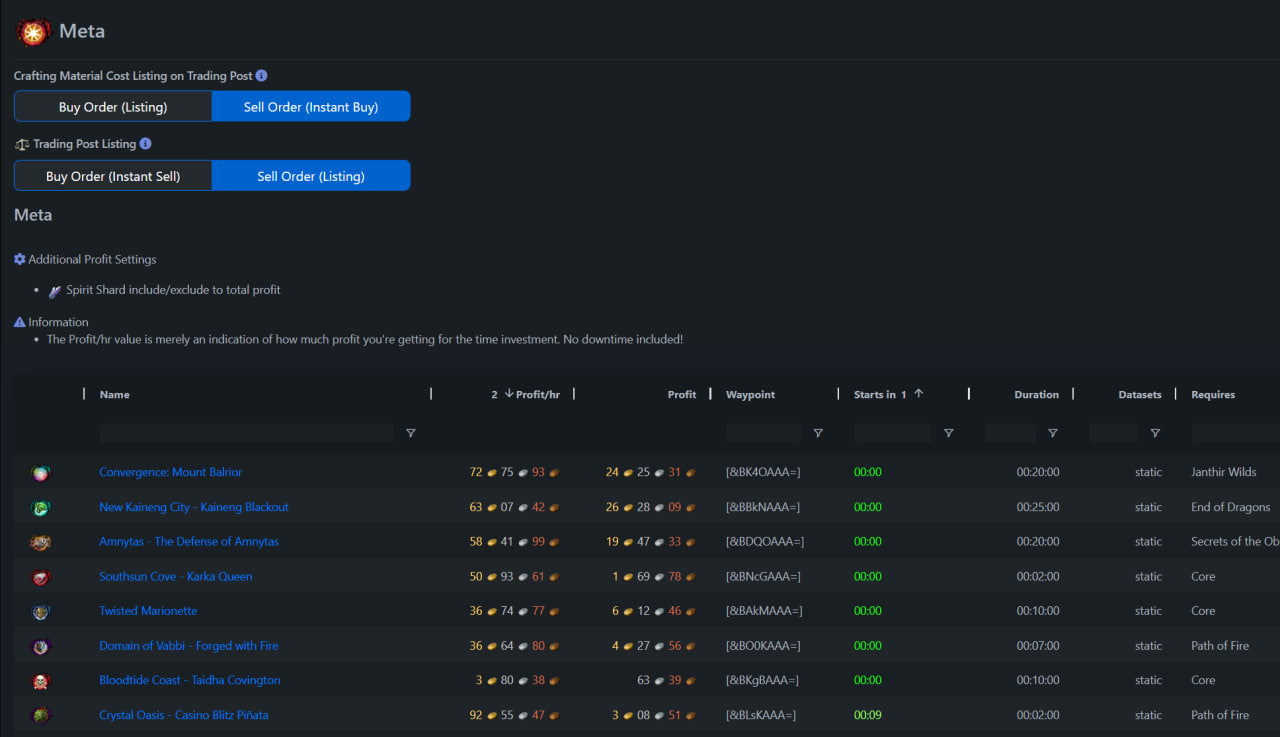The width and height of the screenshot is (1280, 737).
Task: Click the waypoint code [&BLsKAAA=]
Action: (761, 715)
